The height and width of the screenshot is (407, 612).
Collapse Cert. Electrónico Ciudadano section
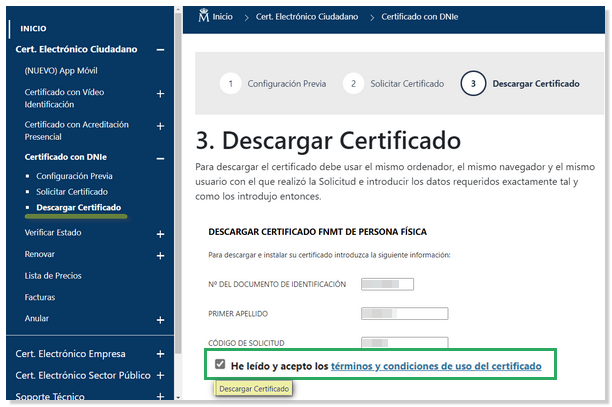[x=160, y=50]
